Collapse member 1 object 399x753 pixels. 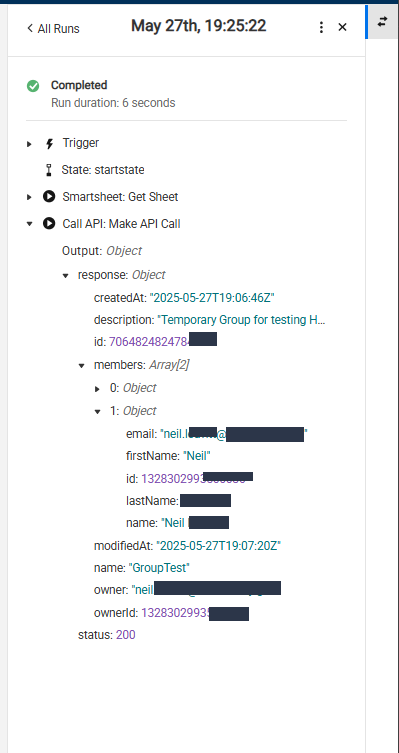point(97,412)
